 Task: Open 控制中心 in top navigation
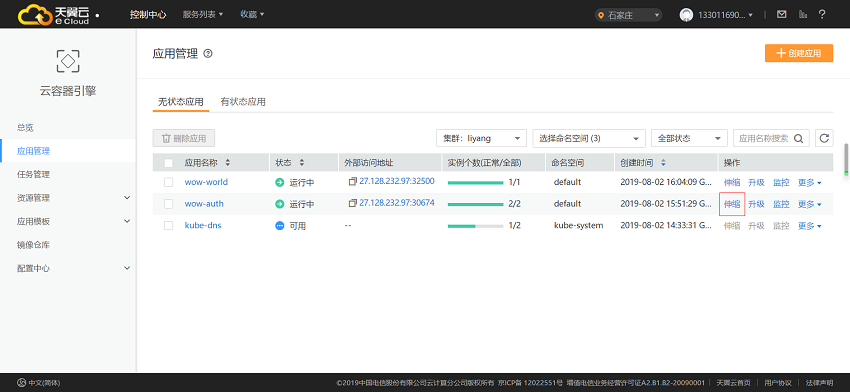coord(148,15)
